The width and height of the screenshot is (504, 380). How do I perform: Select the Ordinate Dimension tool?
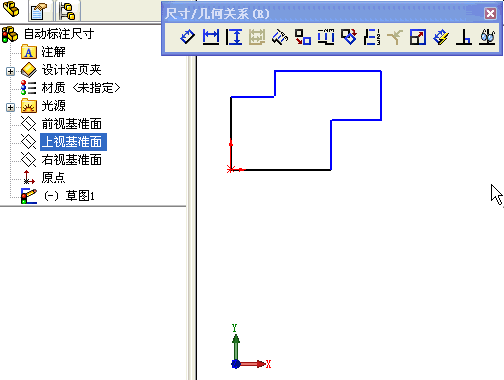click(280, 37)
